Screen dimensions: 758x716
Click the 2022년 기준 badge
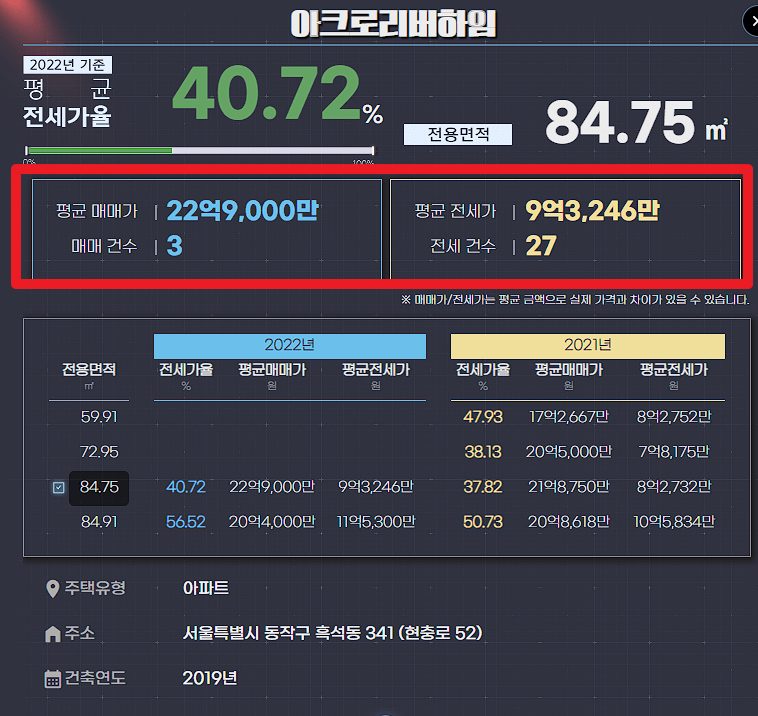click(x=67, y=65)
